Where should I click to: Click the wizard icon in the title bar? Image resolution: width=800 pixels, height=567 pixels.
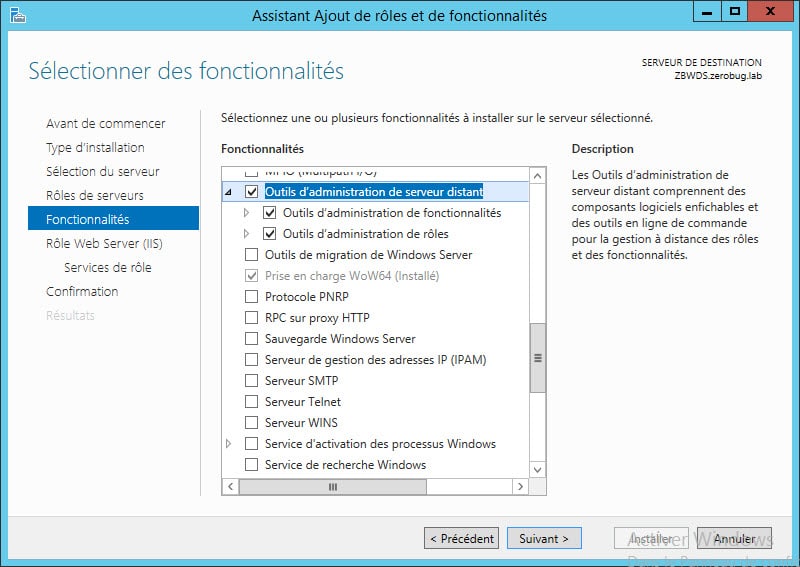click(x=17, y=15)
